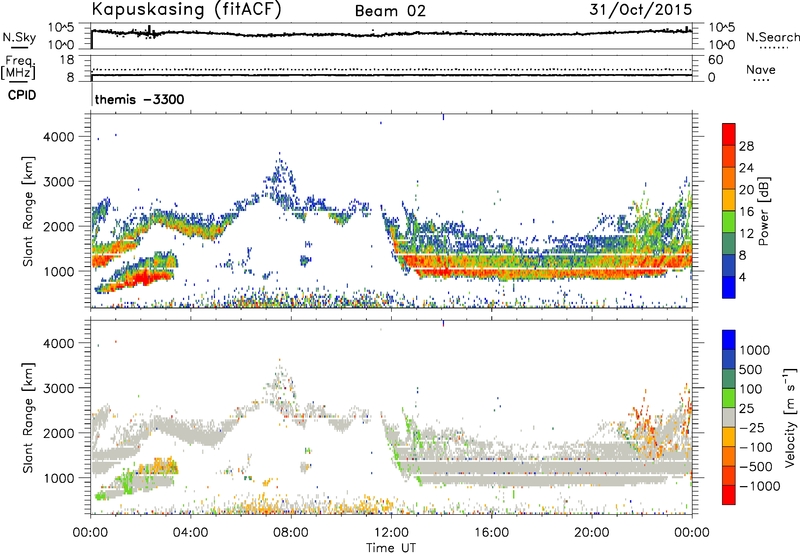This screenshot has height=554, width=800.
Task: Click the 'Beam 02' label
Action: click(x=390, y=11)
